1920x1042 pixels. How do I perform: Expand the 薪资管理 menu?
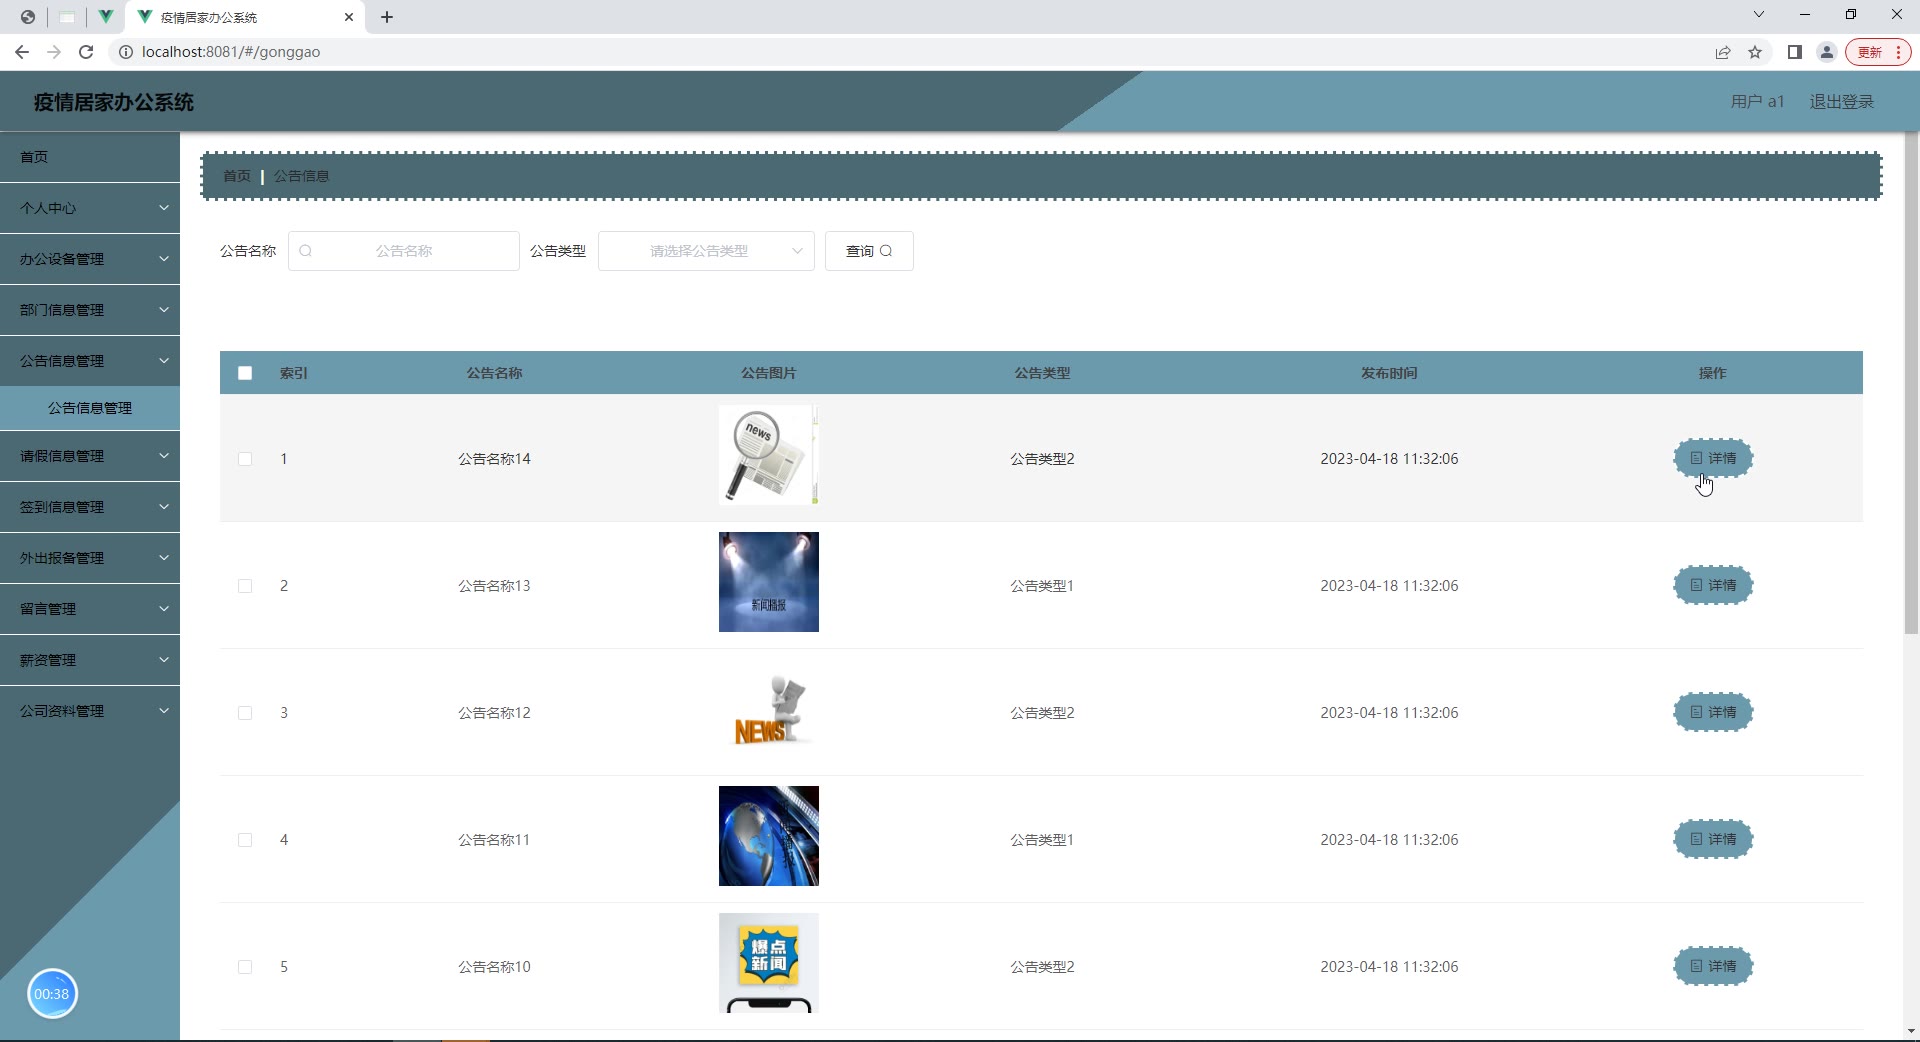tap(90, 660)
